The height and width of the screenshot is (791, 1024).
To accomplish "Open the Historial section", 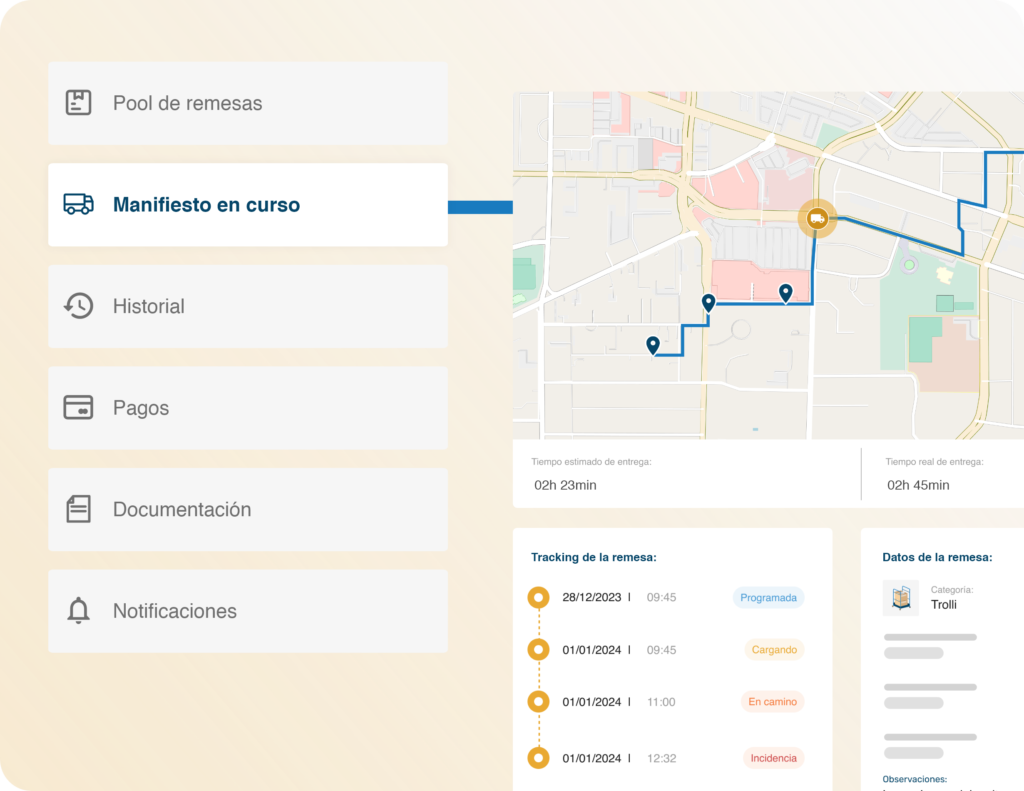I will [247, 306].
